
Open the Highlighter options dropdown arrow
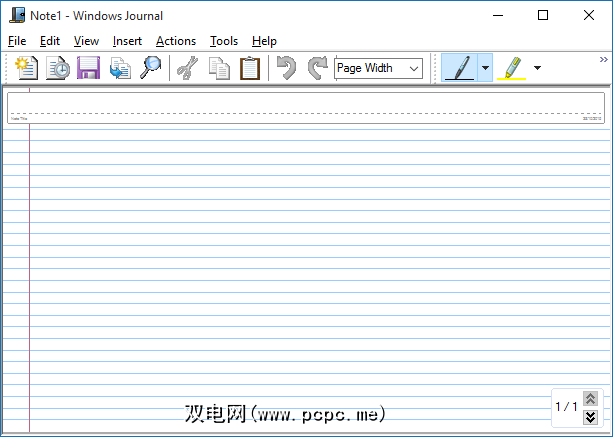click(x=538, y=68)
